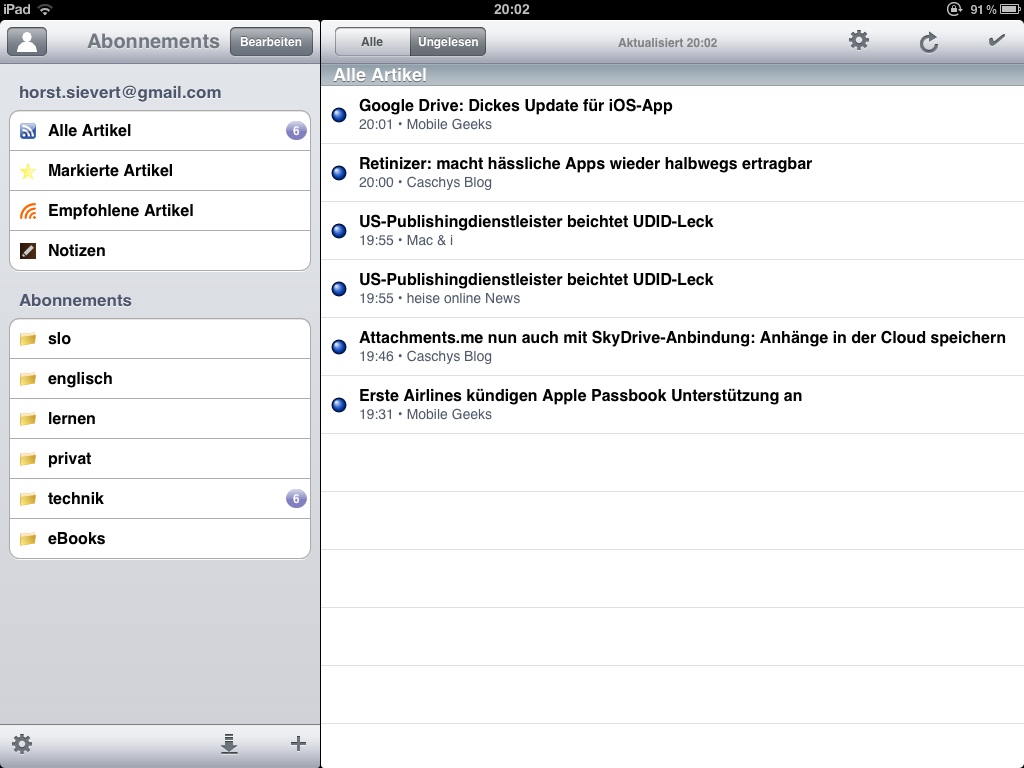Add a new subscription with plus icon
Screen dimensions: 1024x768
297,743
